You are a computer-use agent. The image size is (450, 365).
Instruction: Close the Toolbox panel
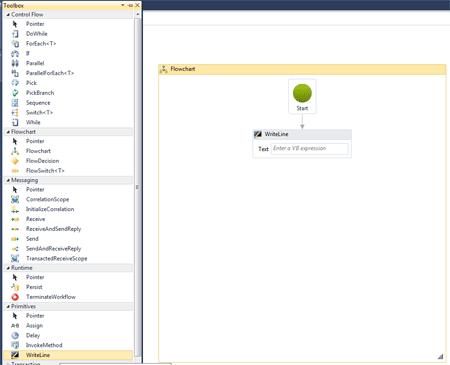137,5
